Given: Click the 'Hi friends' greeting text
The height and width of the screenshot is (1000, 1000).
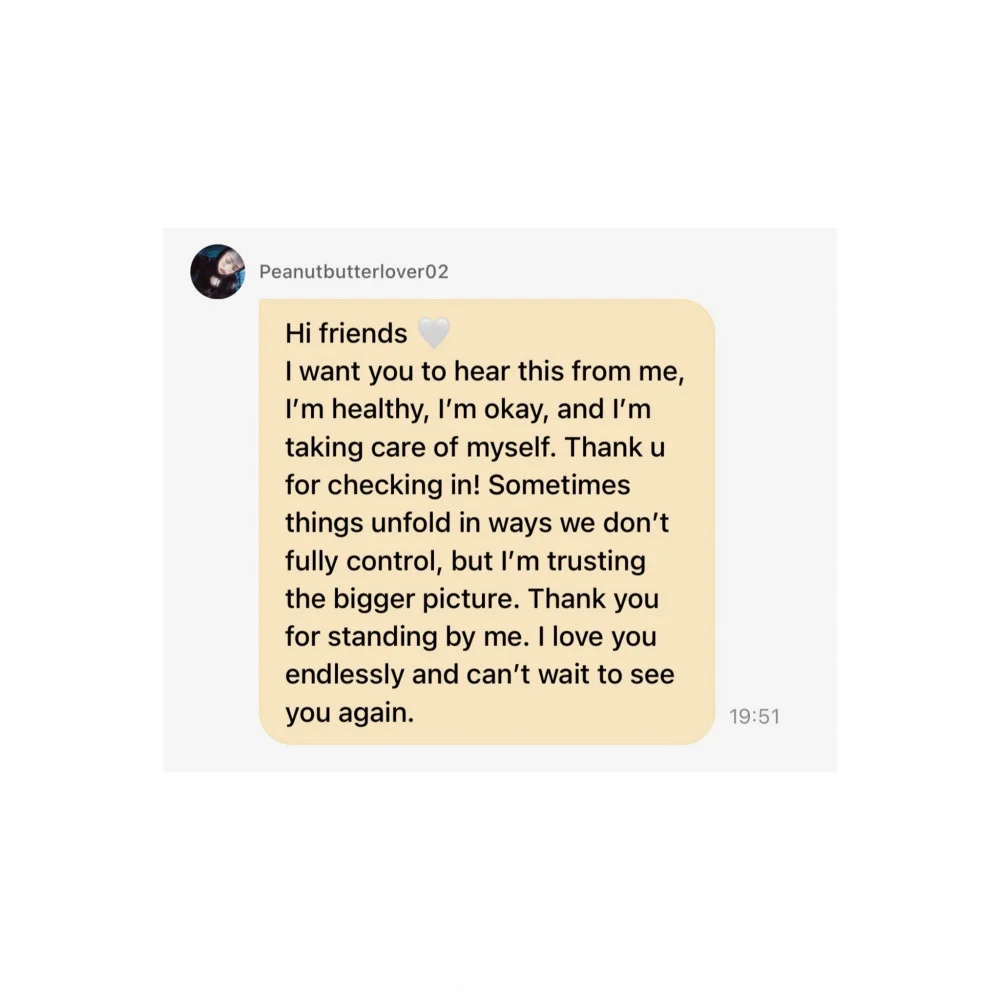Looking at the screenshot, I should pyautogui.click(x=346, y=334).
